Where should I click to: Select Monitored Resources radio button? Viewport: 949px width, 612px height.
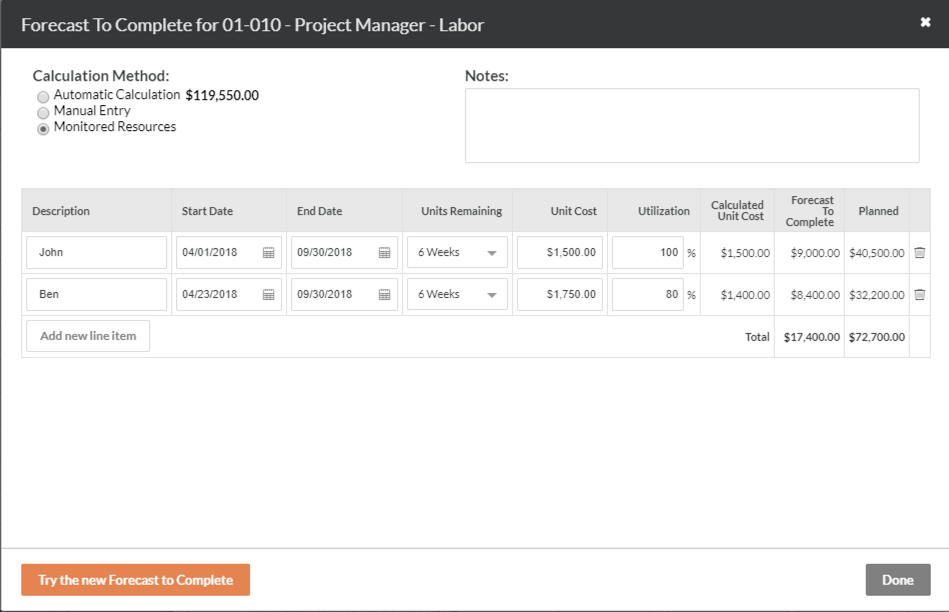[43, 129]
